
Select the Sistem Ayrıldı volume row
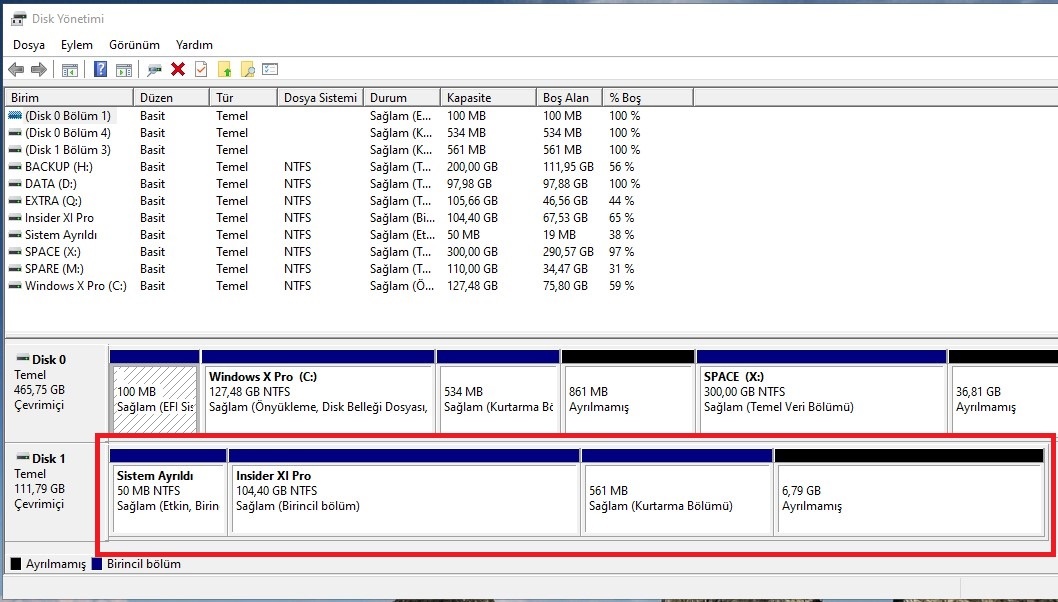pyautogui.click(x=324, y=235)
